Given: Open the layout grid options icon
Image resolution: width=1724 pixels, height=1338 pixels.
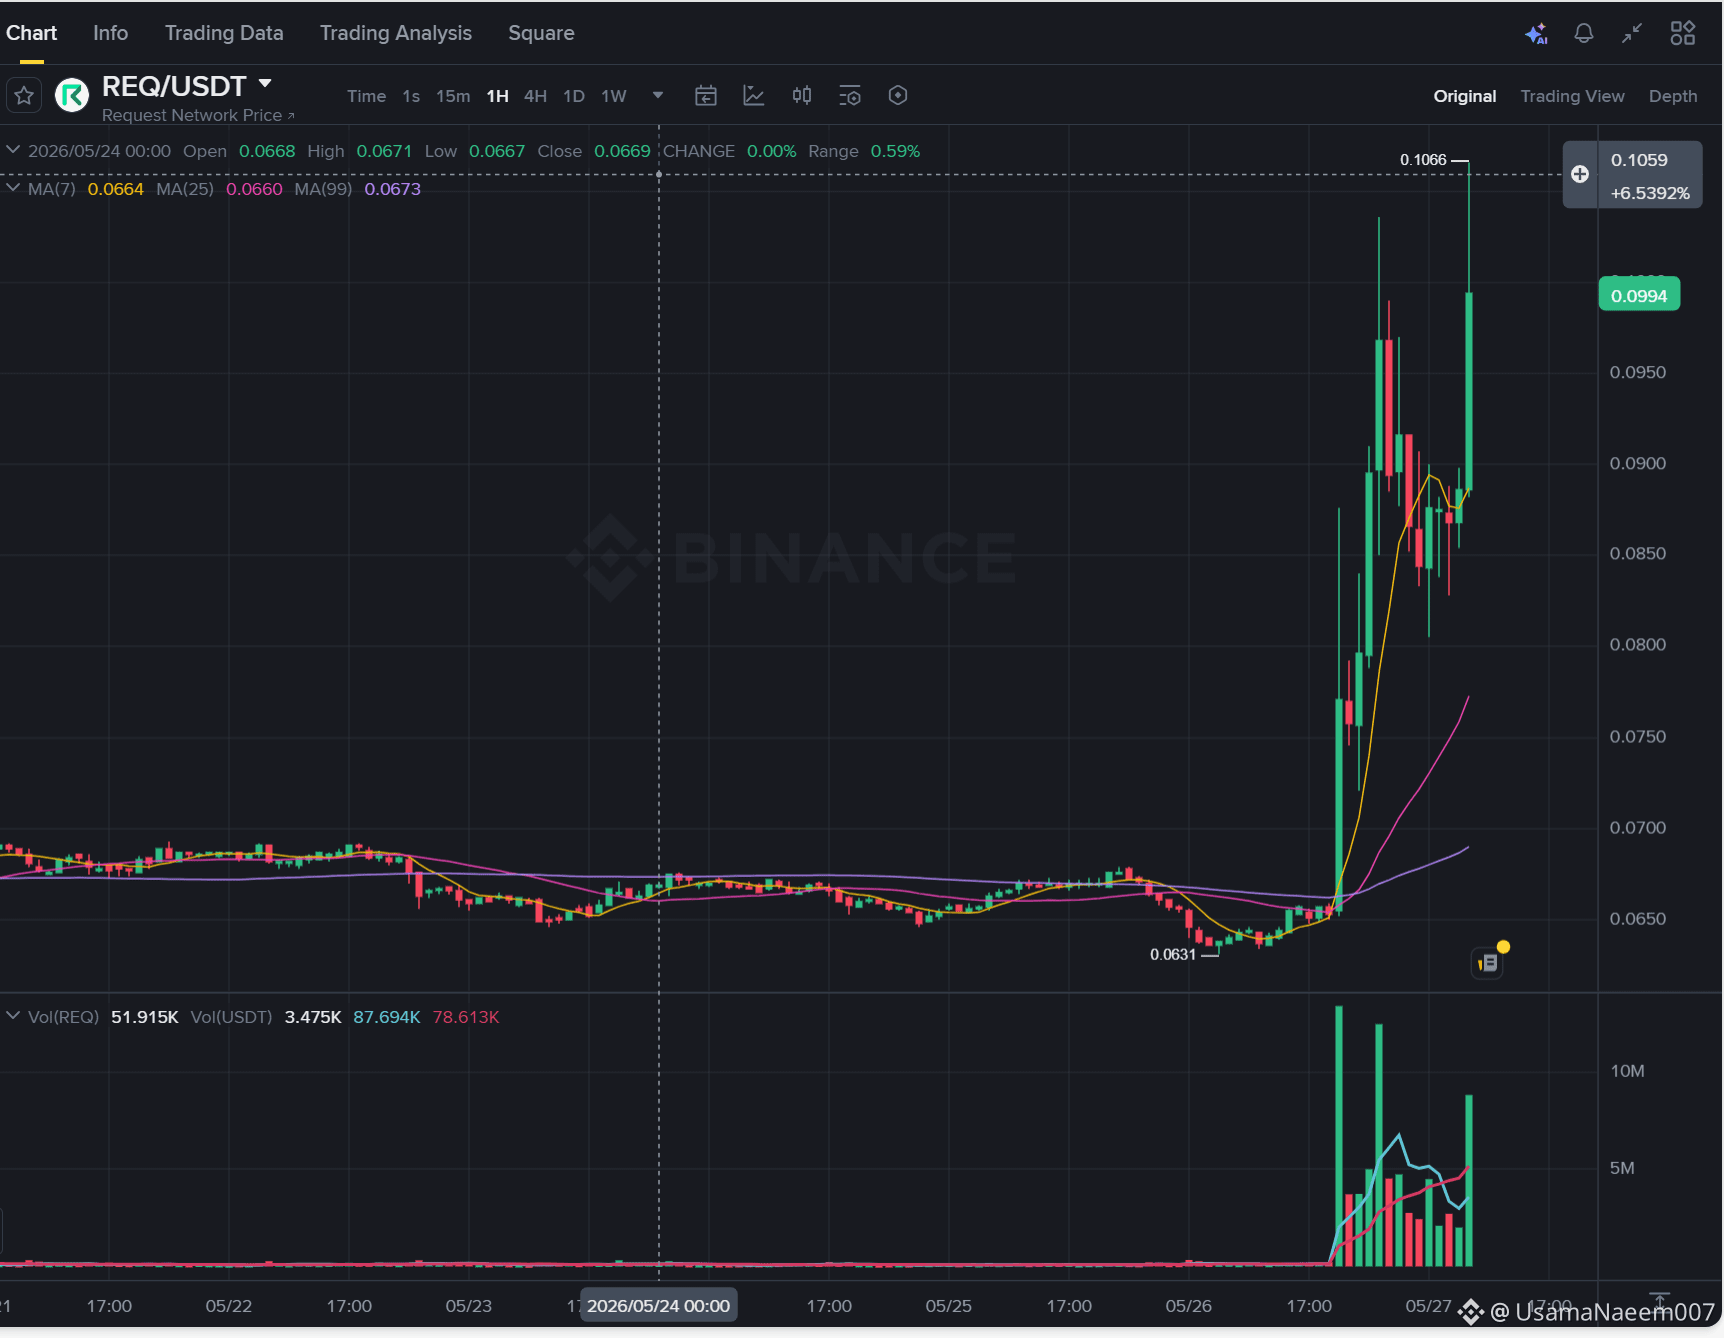Looking at the screenshot, I should tap(1683, 34).
